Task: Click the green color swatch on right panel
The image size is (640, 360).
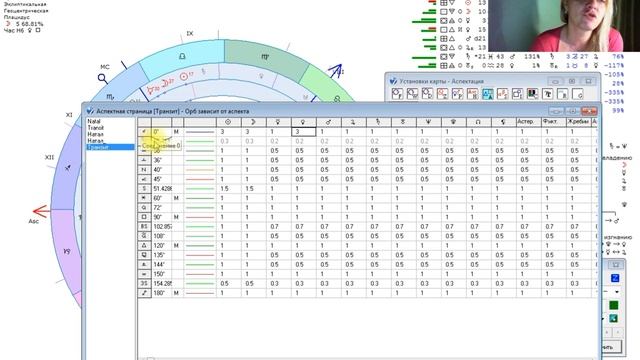Action: click(613, 305)
